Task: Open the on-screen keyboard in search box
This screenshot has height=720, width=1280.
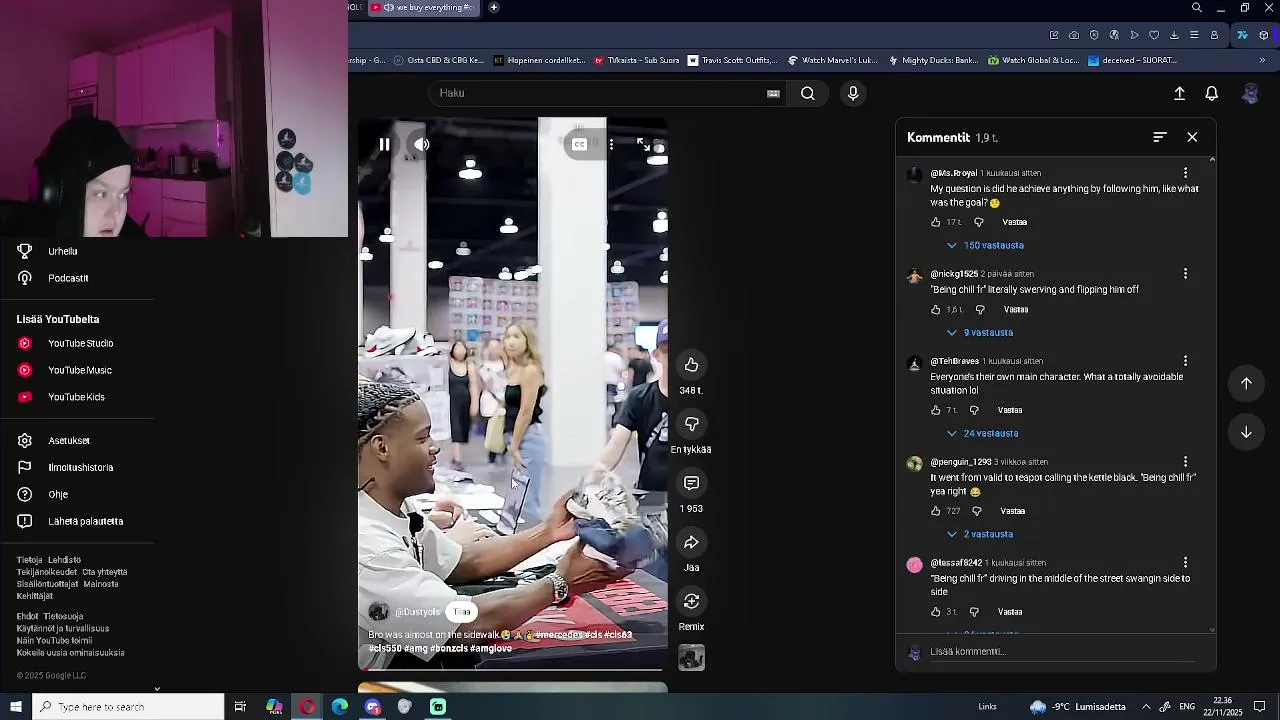Action: [773, 93]
